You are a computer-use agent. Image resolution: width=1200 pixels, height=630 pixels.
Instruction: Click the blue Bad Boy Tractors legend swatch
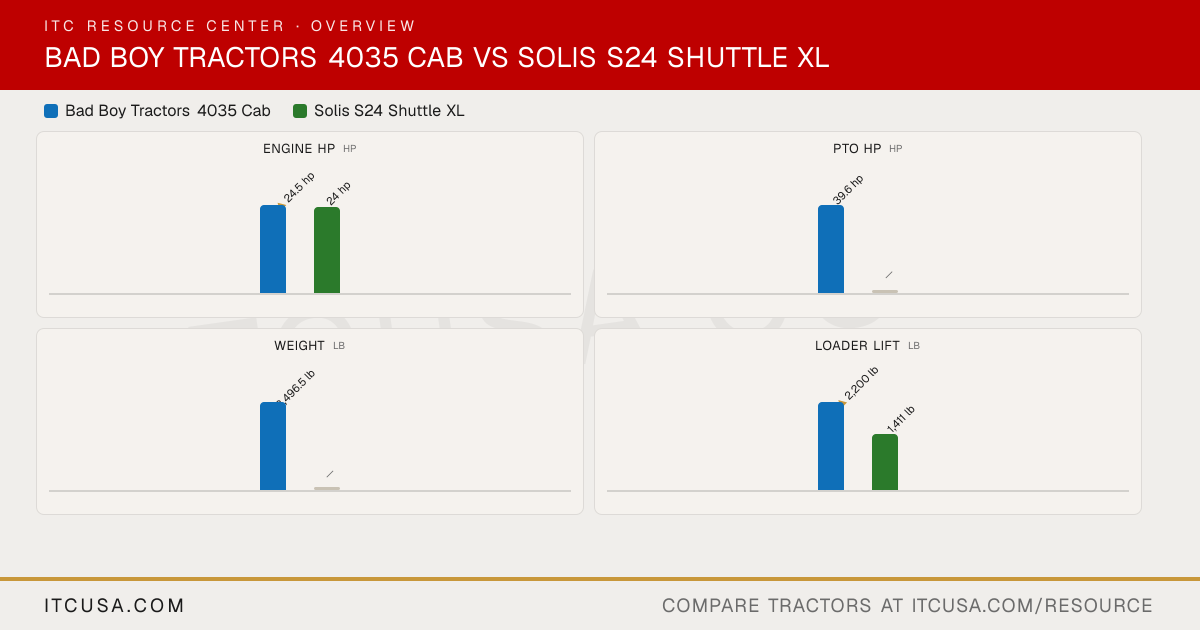point(51,111)
